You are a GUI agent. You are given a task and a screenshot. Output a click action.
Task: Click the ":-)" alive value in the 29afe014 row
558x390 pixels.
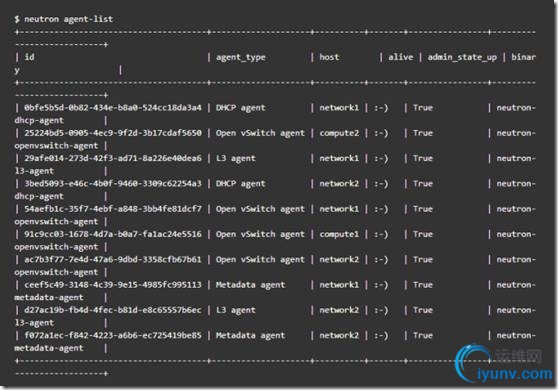pos(381,159)
